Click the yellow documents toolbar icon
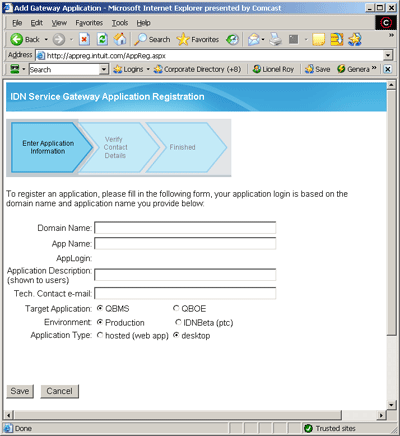 [337, 39]
